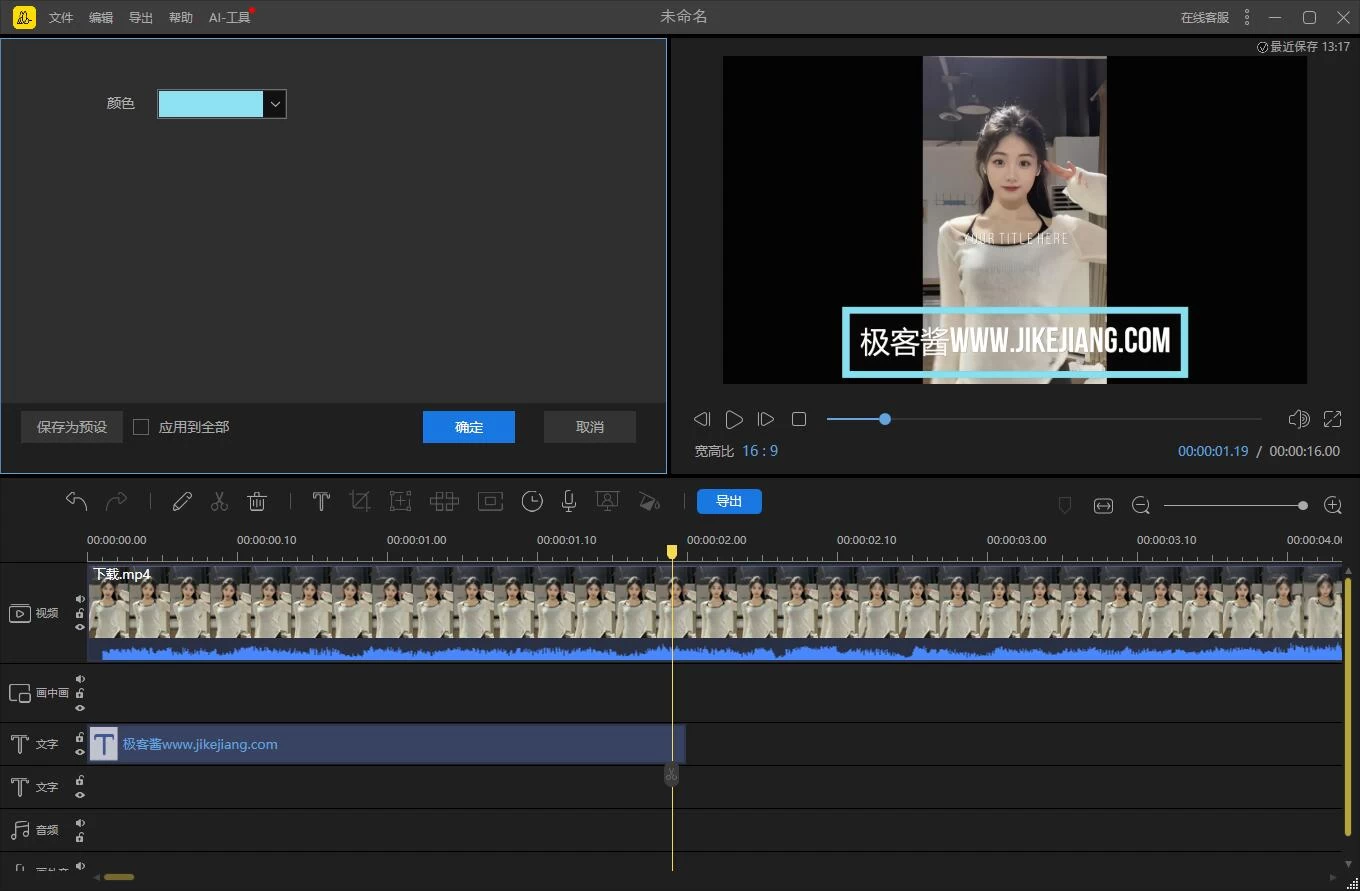Click the light blue 颜色 swatch

click(211, 104)
